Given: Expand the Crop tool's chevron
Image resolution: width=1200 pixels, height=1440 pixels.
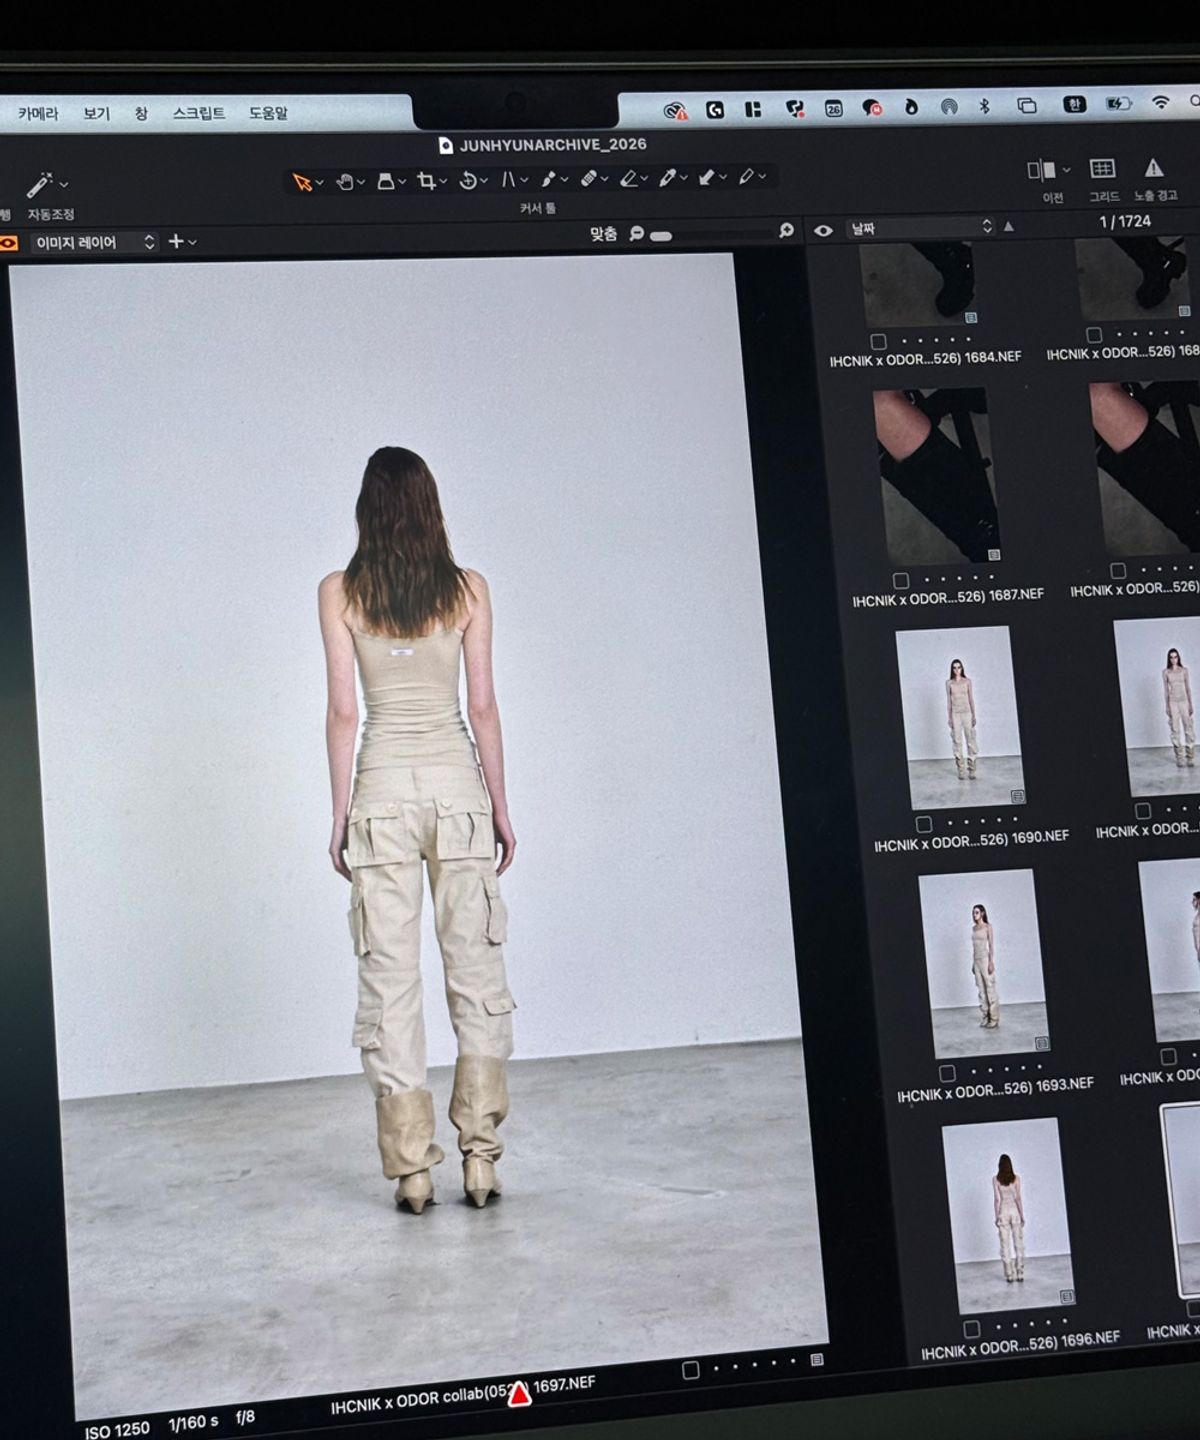Looking at the screenshot, I should pyautogui.click(x=443, y=181).
